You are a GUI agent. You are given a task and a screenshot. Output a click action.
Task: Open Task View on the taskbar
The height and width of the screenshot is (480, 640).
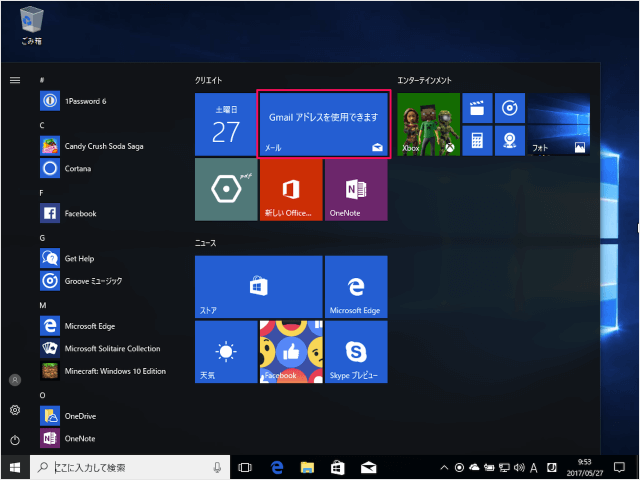pos(245,467)
